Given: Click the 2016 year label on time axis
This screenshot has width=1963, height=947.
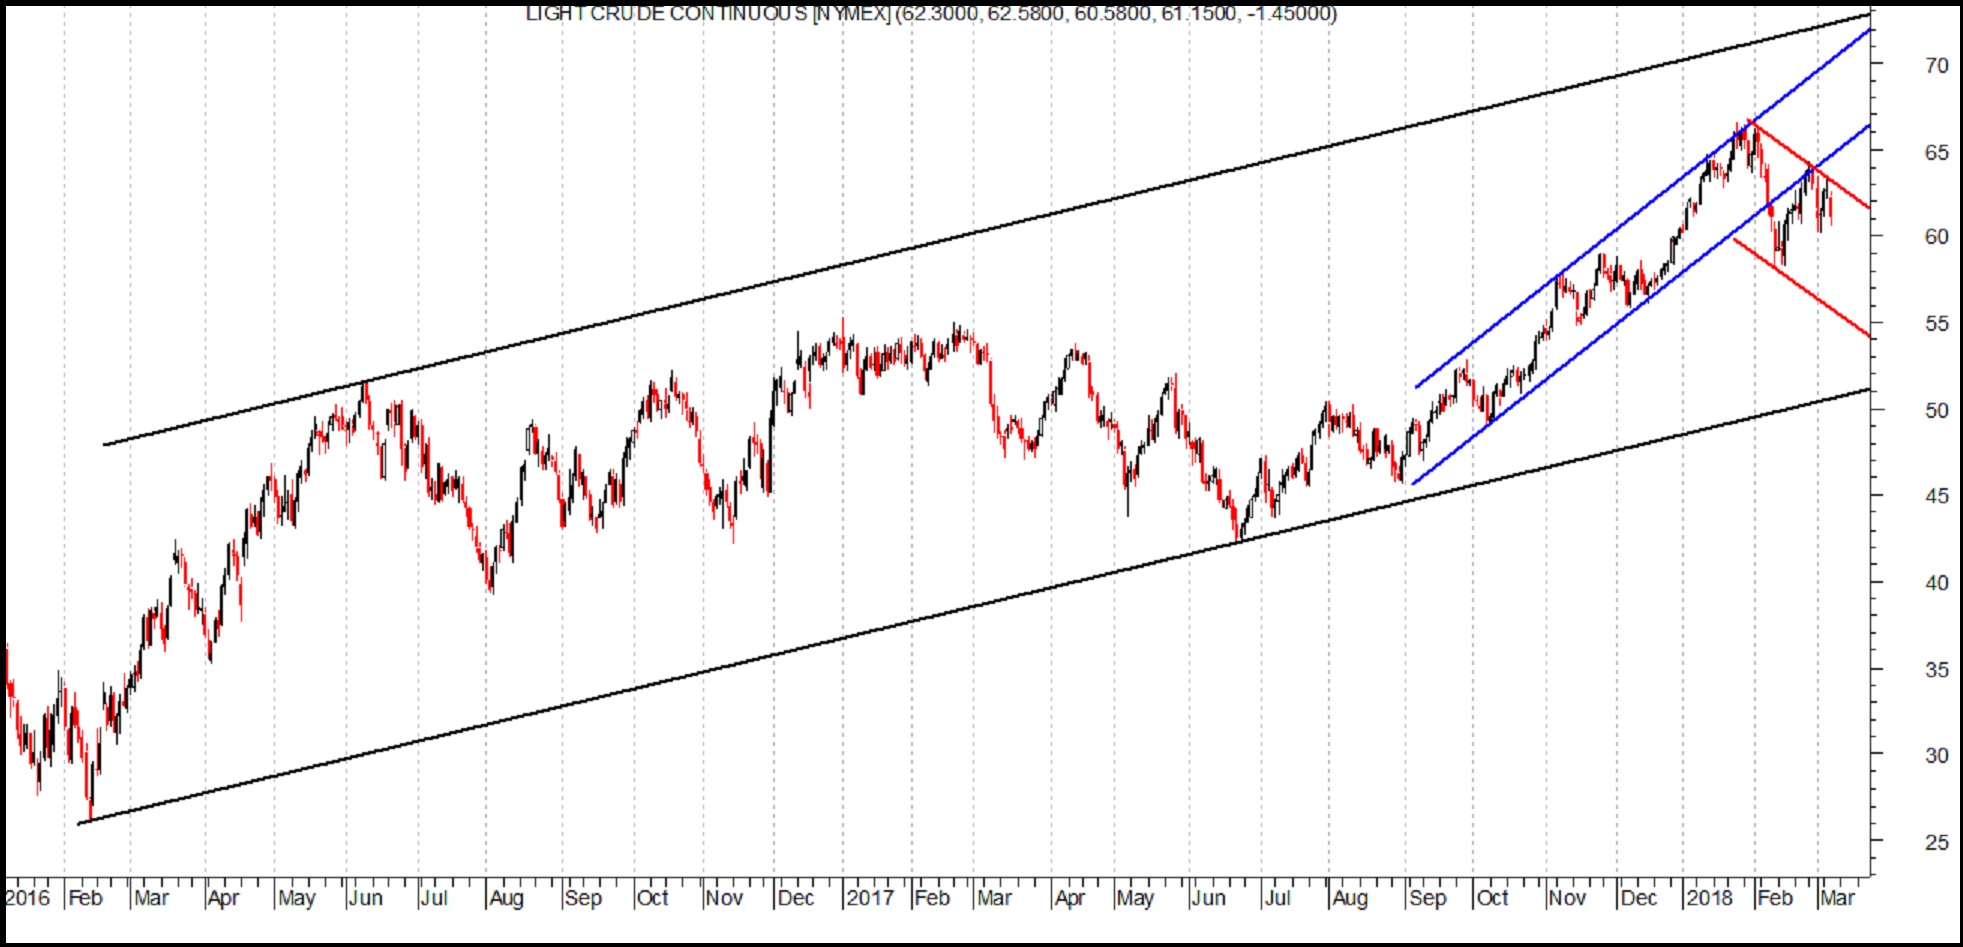Looking at the screenshot, I should (26, 898).
